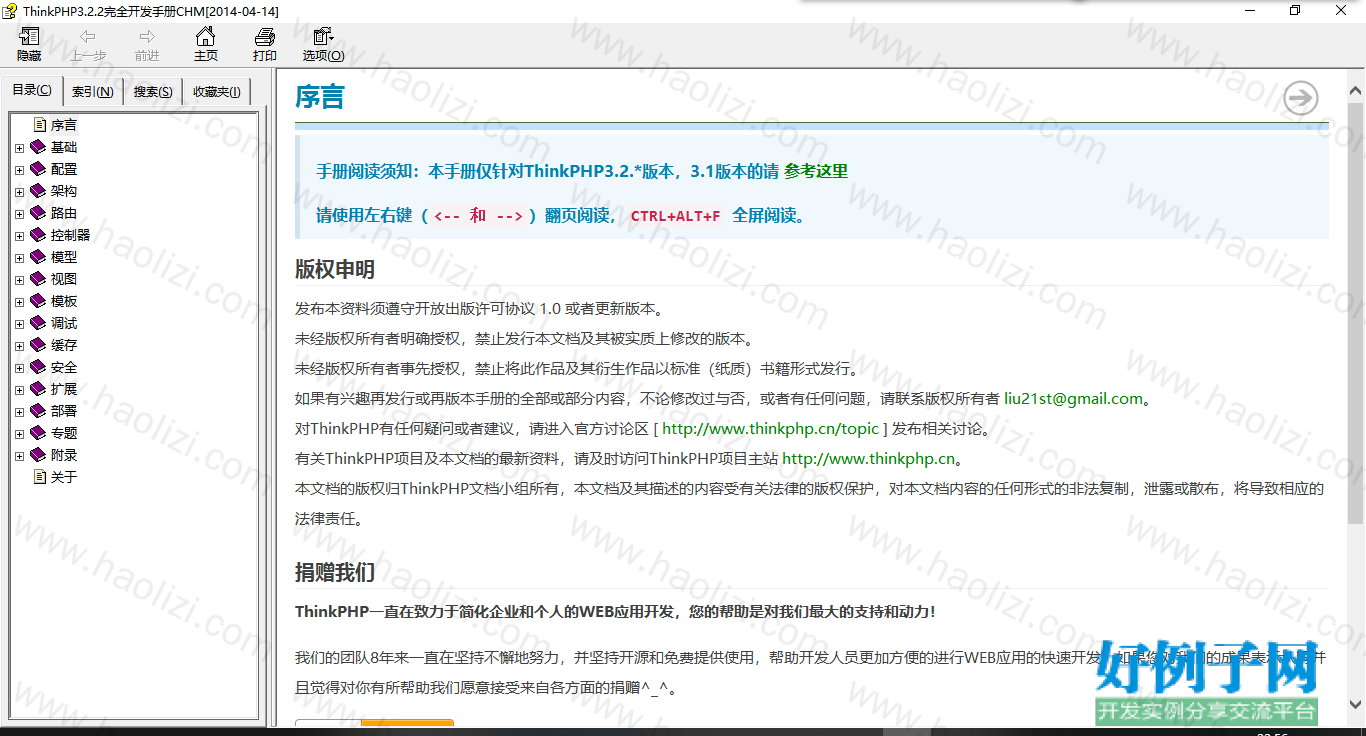Expand the 调试 tree node
1366x736 pixels.
pyautogui.click(x=19, y=324)
